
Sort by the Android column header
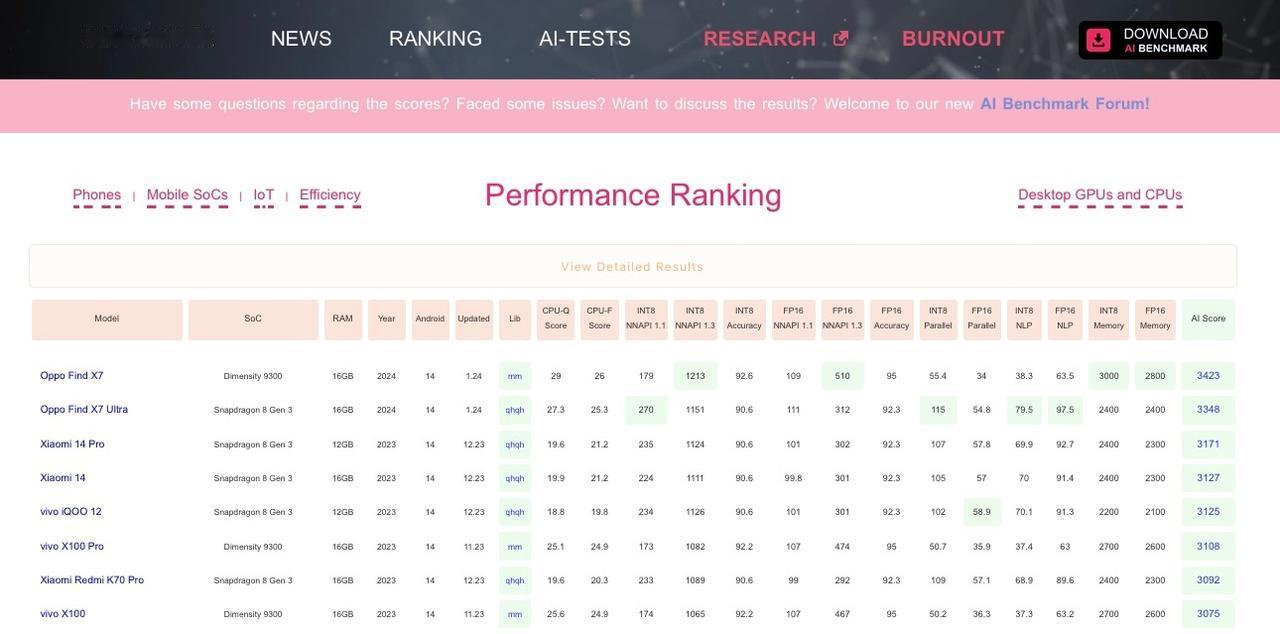(x=430, y=320)
